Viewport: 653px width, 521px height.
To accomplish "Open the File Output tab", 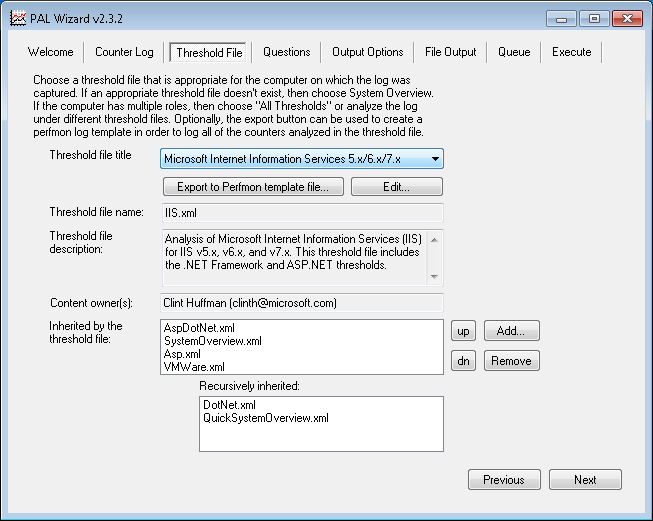I will coord(450,52).
